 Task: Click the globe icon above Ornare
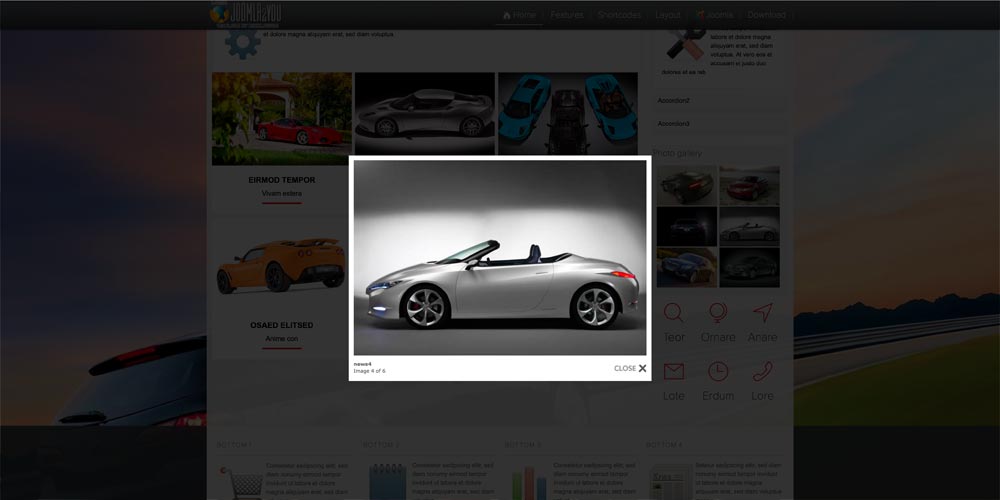(717, 313)
